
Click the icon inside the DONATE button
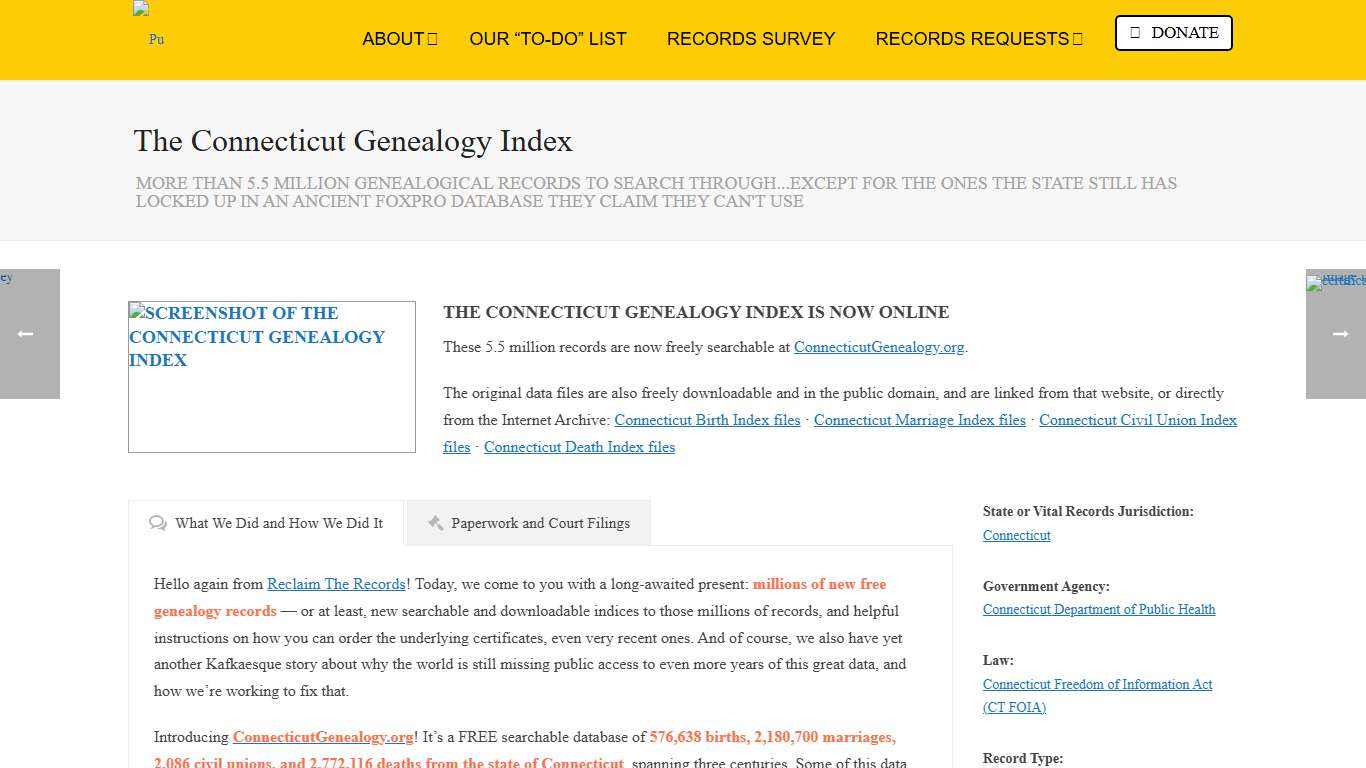(x=1135, y=32)
